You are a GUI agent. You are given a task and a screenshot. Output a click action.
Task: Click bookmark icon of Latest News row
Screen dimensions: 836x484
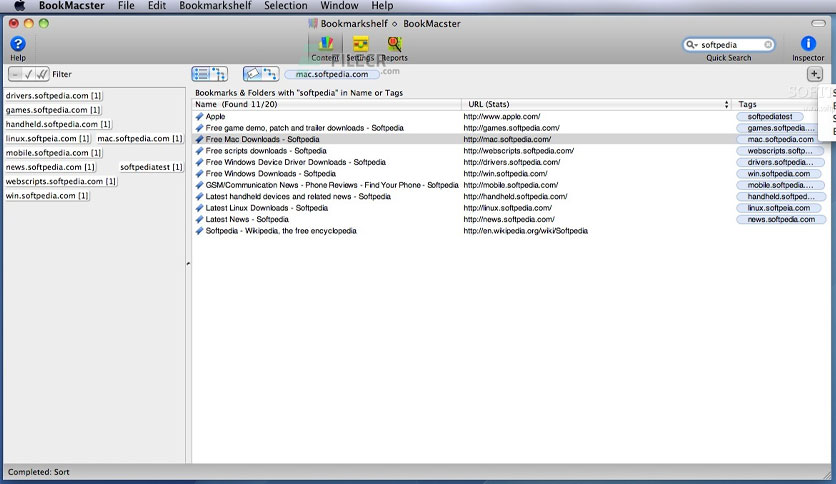point(199,219)
